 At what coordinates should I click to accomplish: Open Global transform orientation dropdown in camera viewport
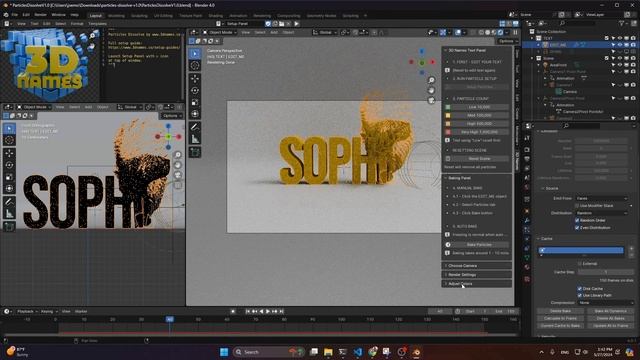[x=325, y=32]
